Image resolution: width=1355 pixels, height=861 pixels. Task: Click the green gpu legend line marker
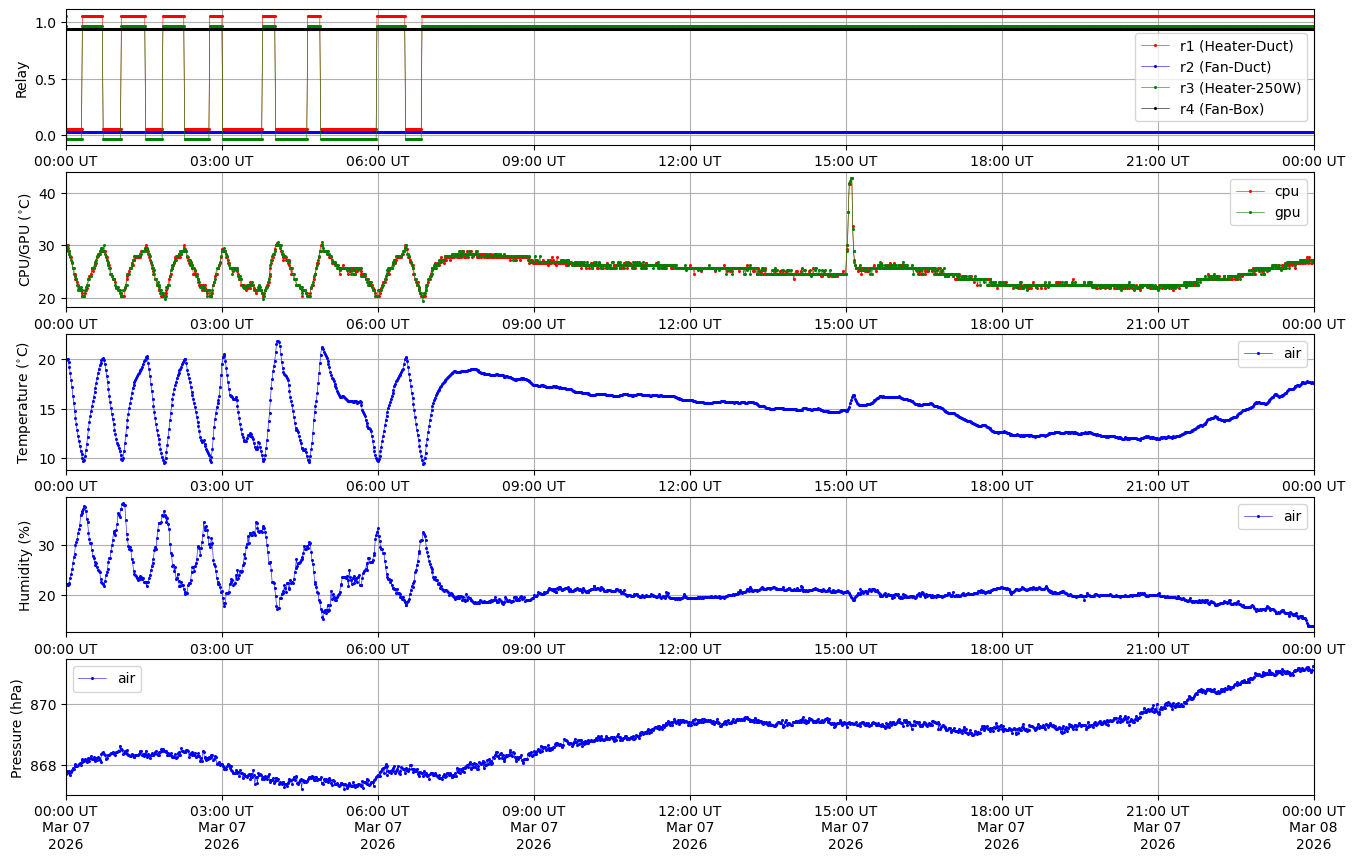1250,212
